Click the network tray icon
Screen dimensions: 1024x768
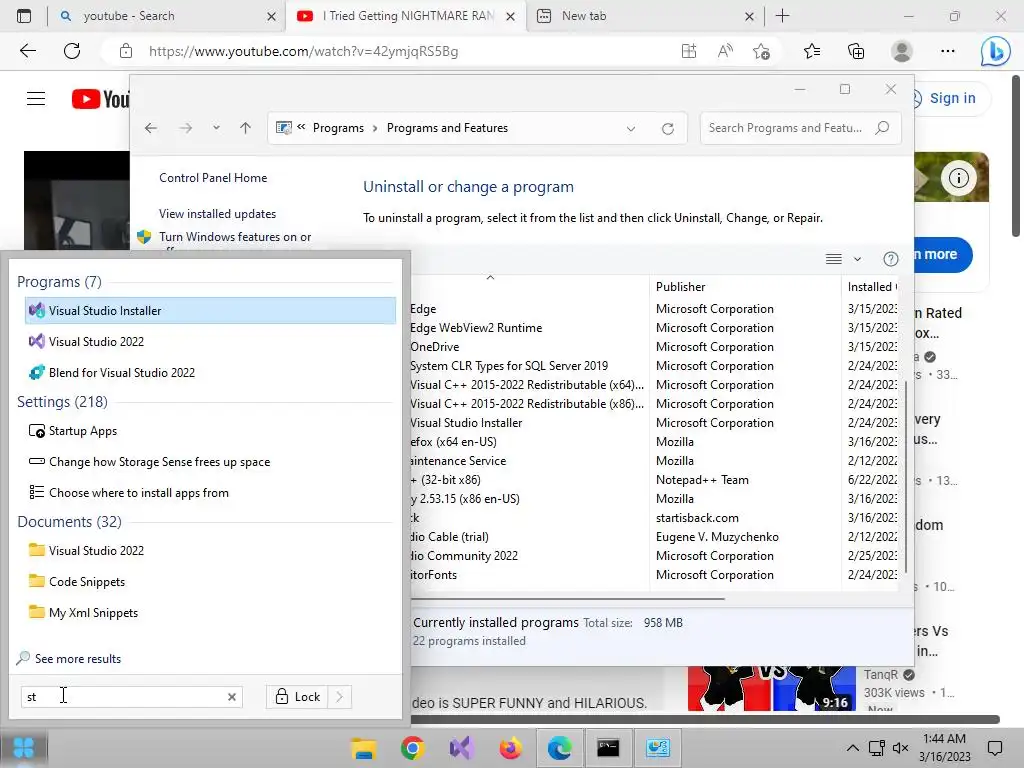(x=876, y=748)
